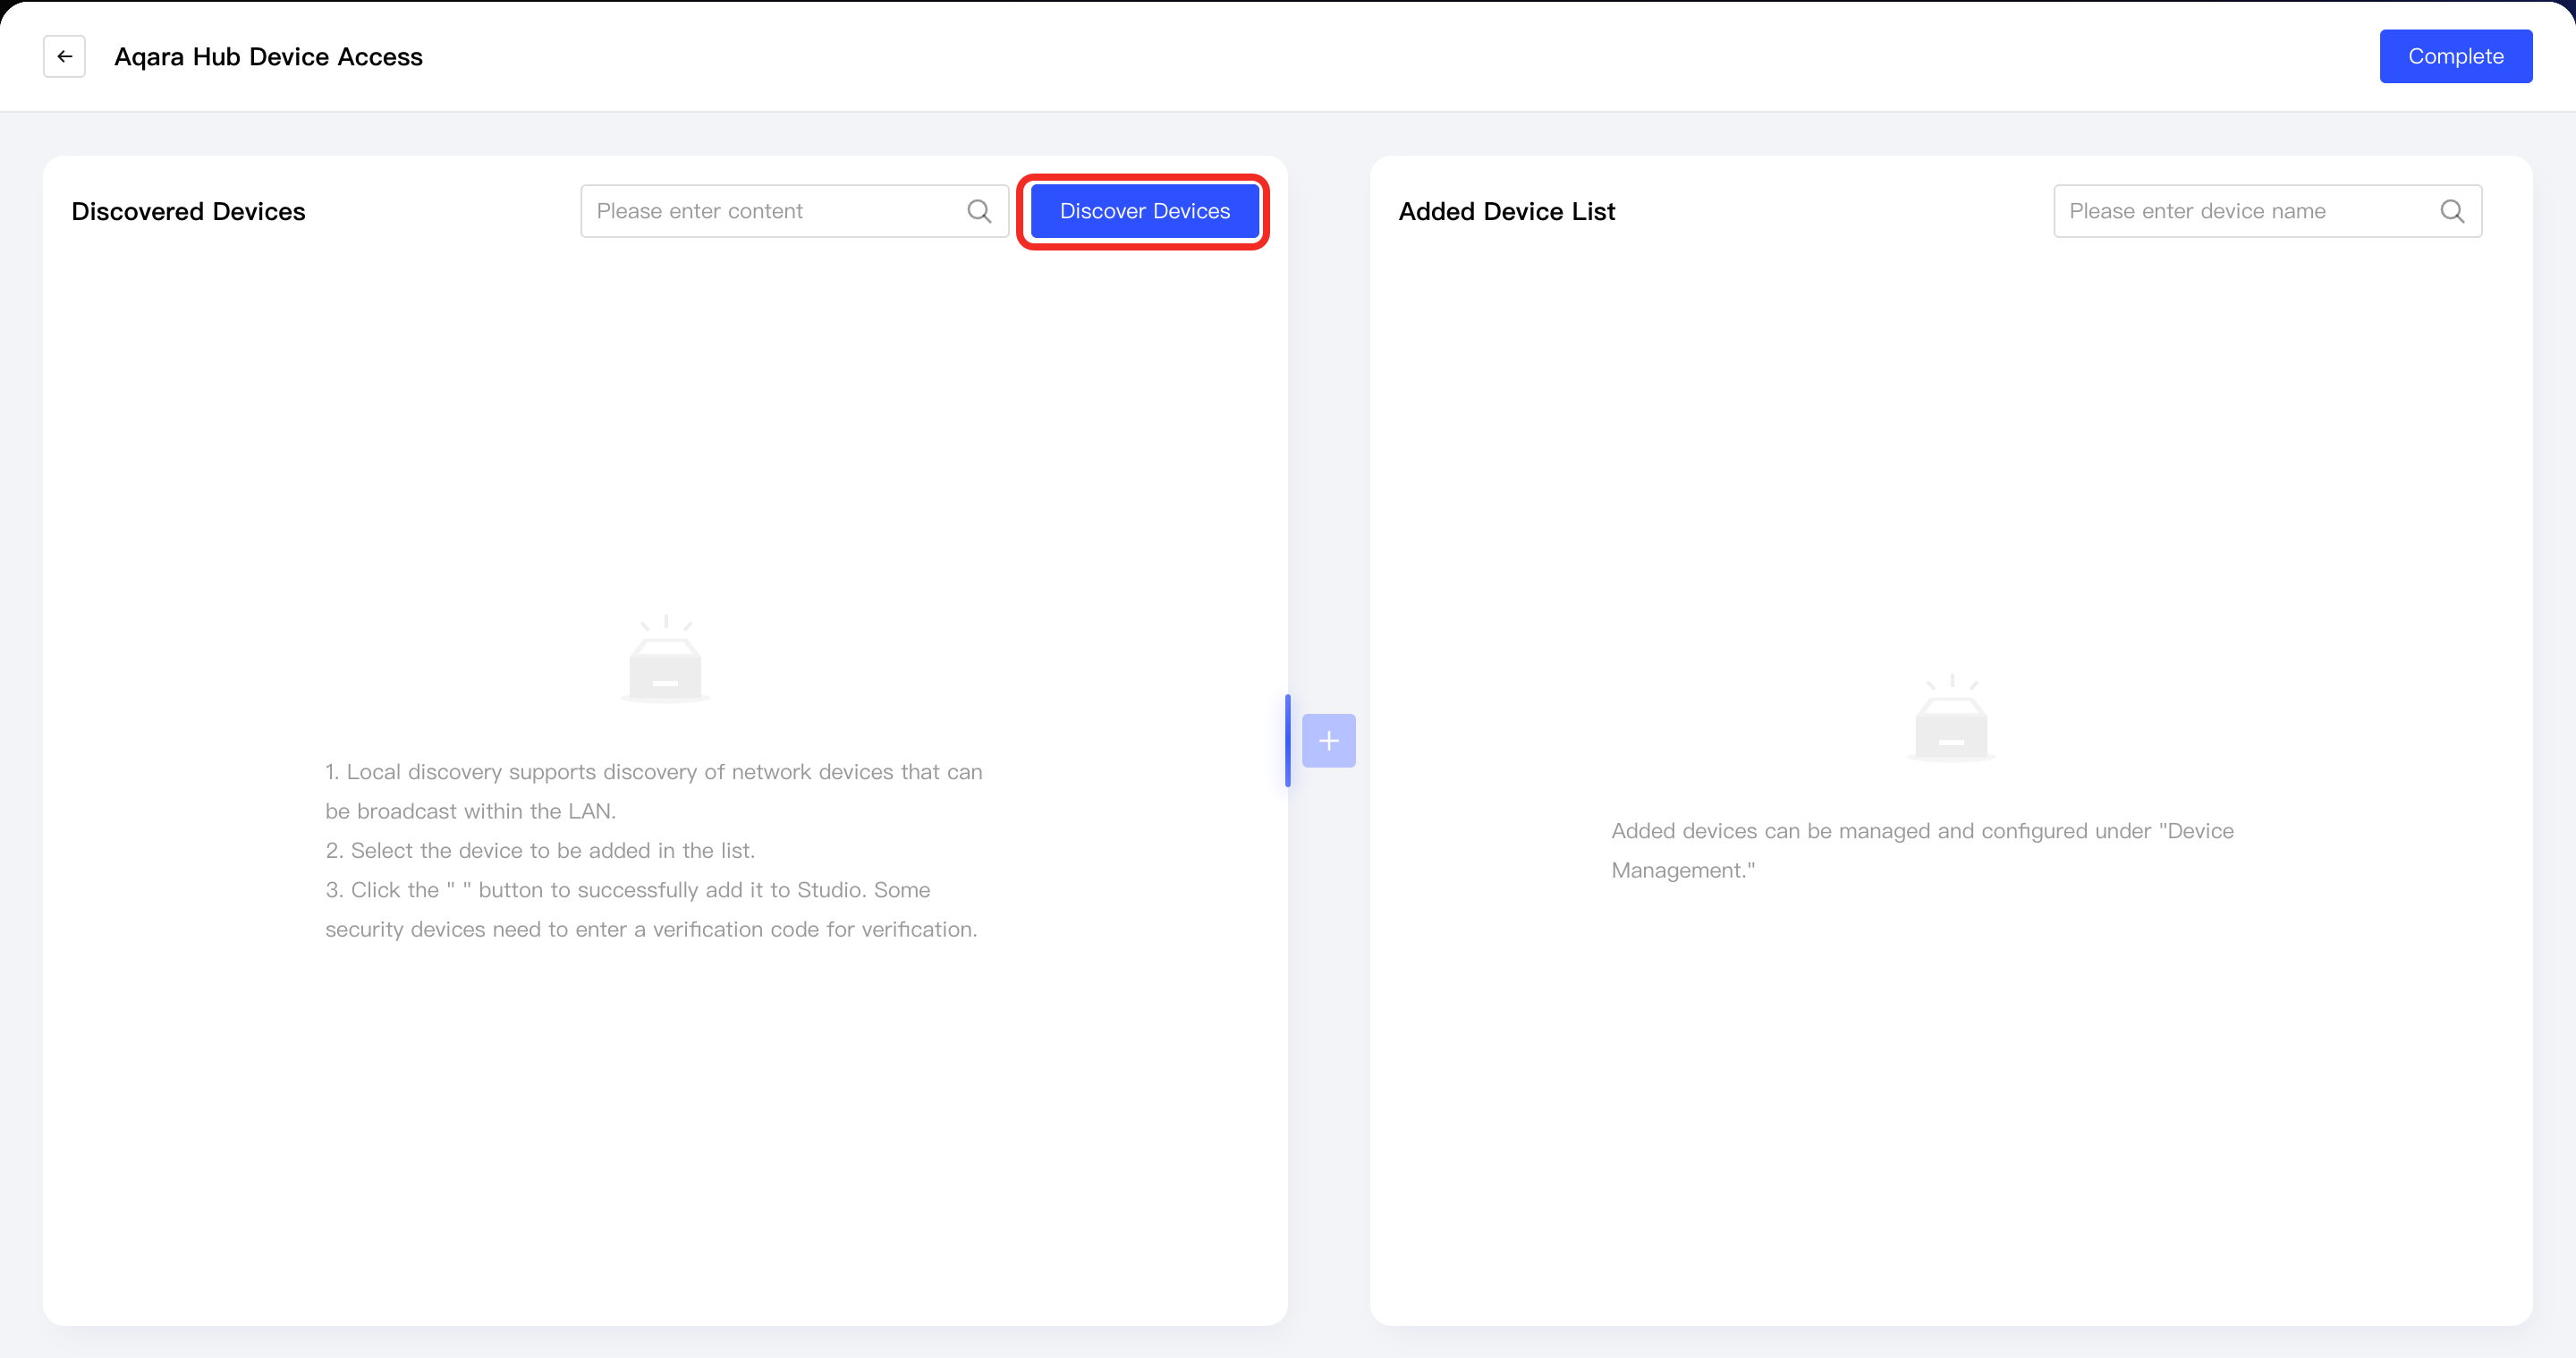Start scanning with the Discover Devices button

tap(1144, 211)
